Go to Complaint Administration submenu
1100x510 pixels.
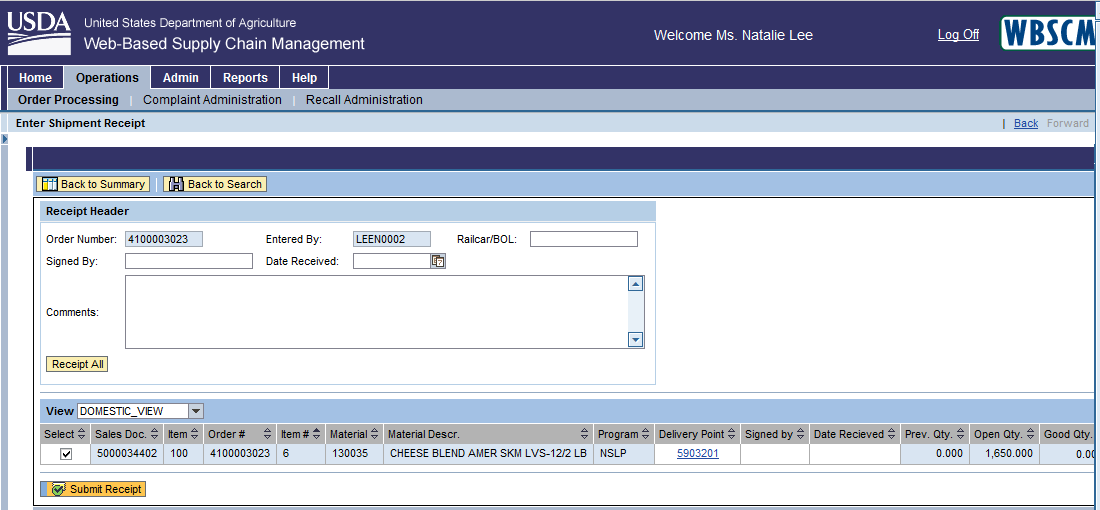point(212,100)
